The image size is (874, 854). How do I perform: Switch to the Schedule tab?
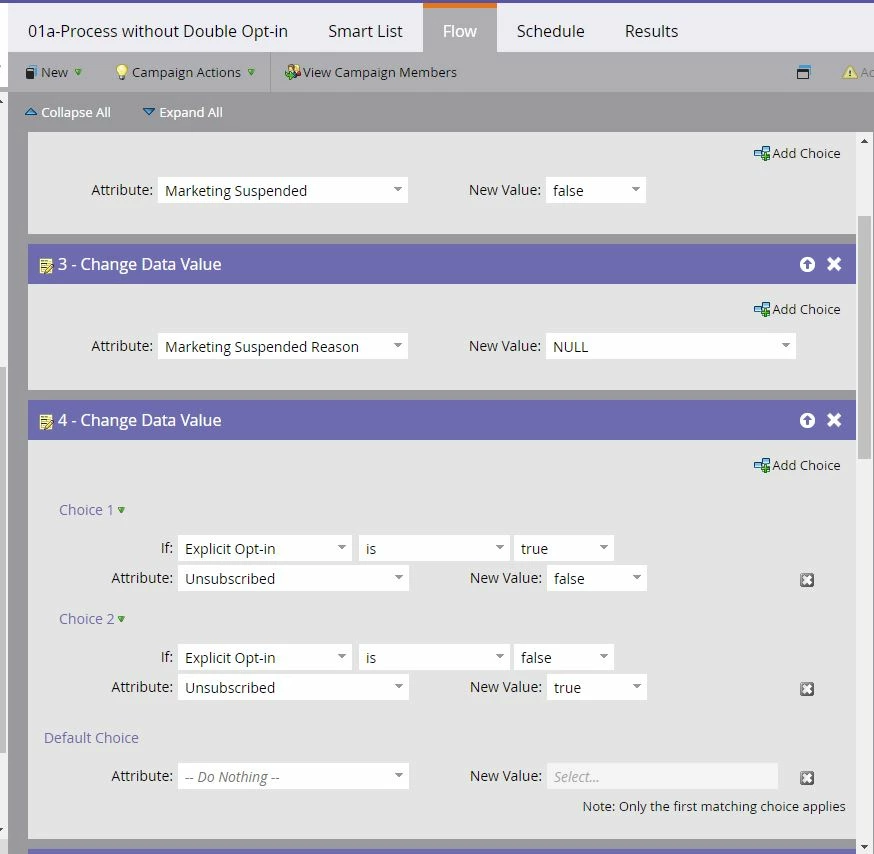[550, 31]
